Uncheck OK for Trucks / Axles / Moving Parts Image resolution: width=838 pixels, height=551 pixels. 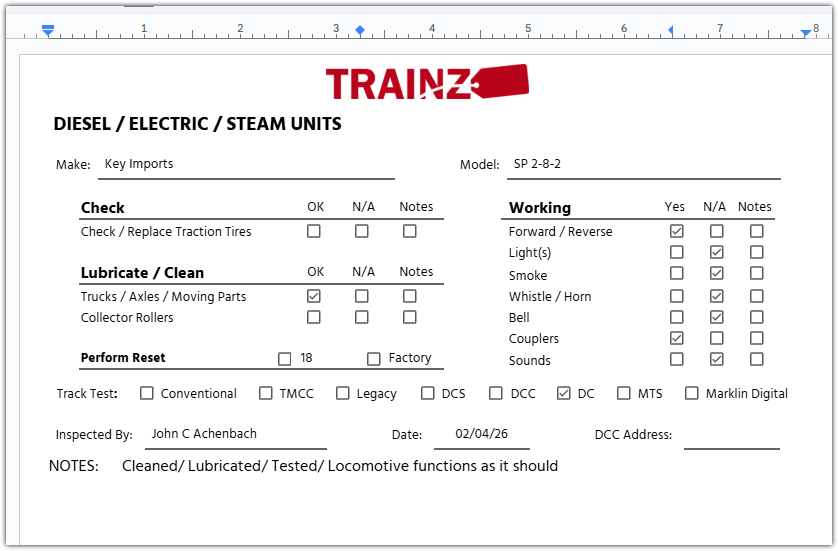314,296
